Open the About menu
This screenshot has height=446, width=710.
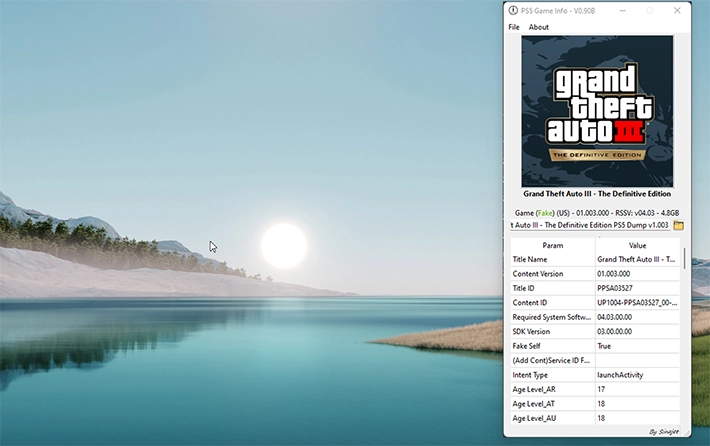(x=538, y=27)
